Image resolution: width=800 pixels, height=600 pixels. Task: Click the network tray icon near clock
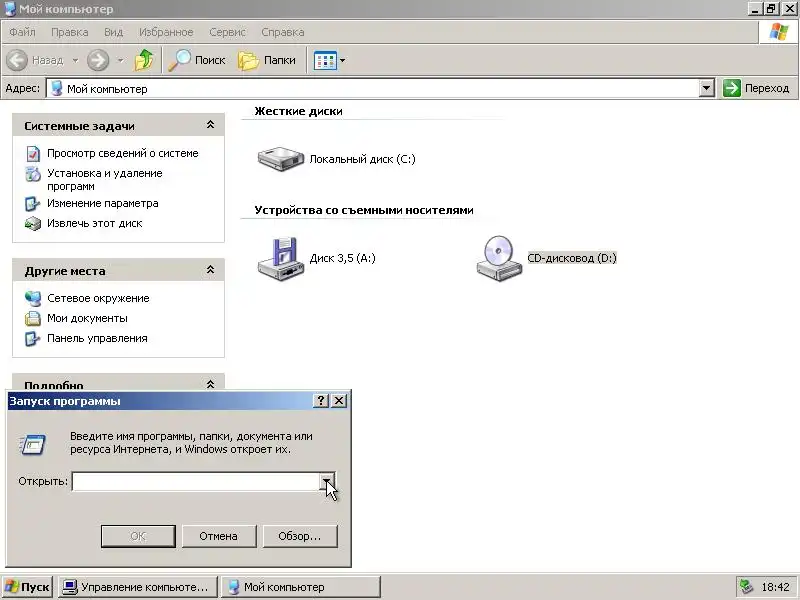click(x=746, y=587)
